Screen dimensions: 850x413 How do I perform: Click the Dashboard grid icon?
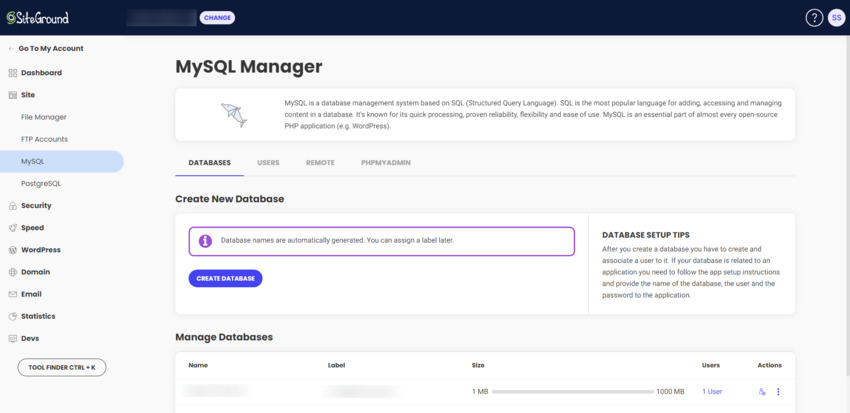pos(12,73)
